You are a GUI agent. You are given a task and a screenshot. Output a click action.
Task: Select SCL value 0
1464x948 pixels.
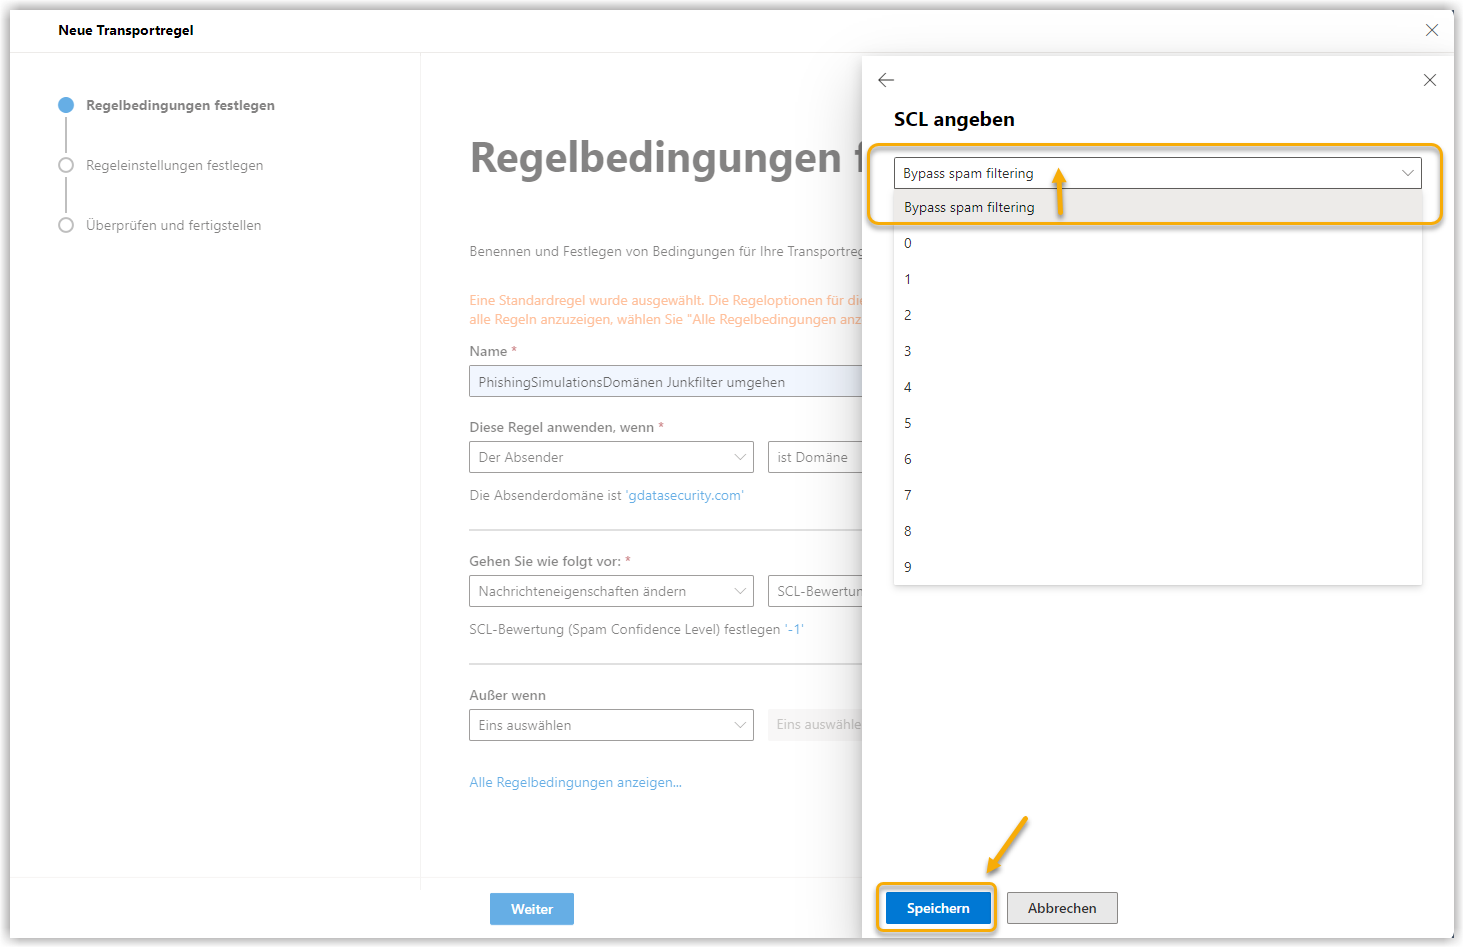1157,243
